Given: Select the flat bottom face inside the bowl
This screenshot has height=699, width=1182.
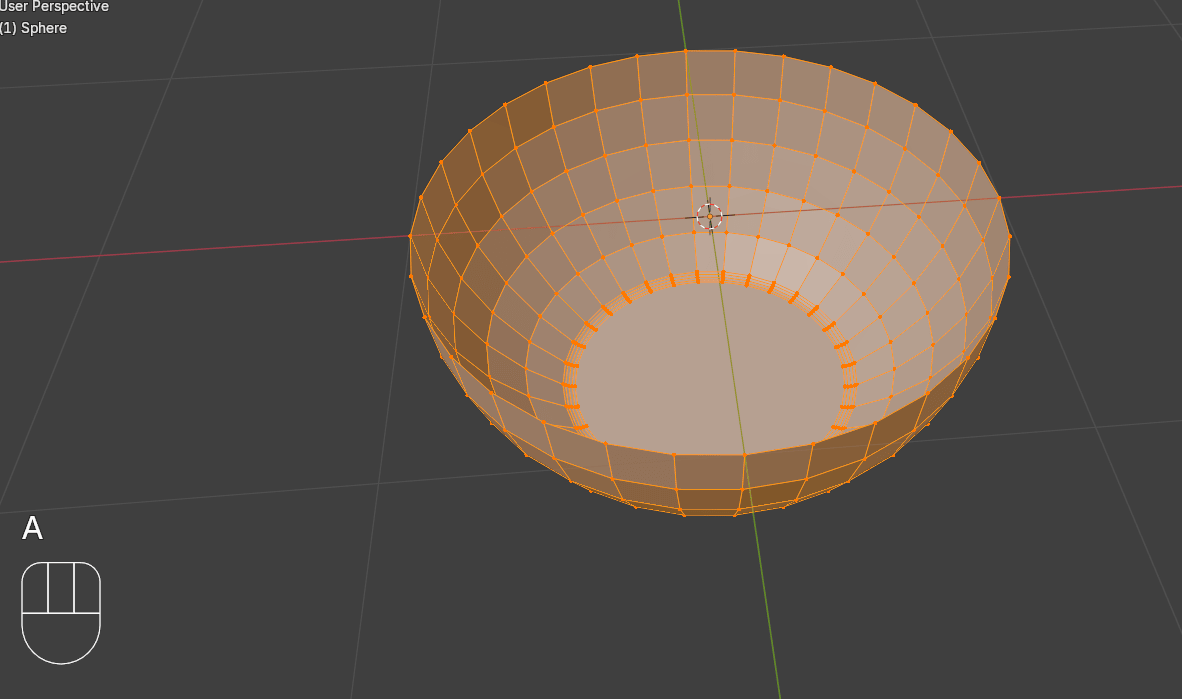Looking at the screenshot, I should 710,370.
